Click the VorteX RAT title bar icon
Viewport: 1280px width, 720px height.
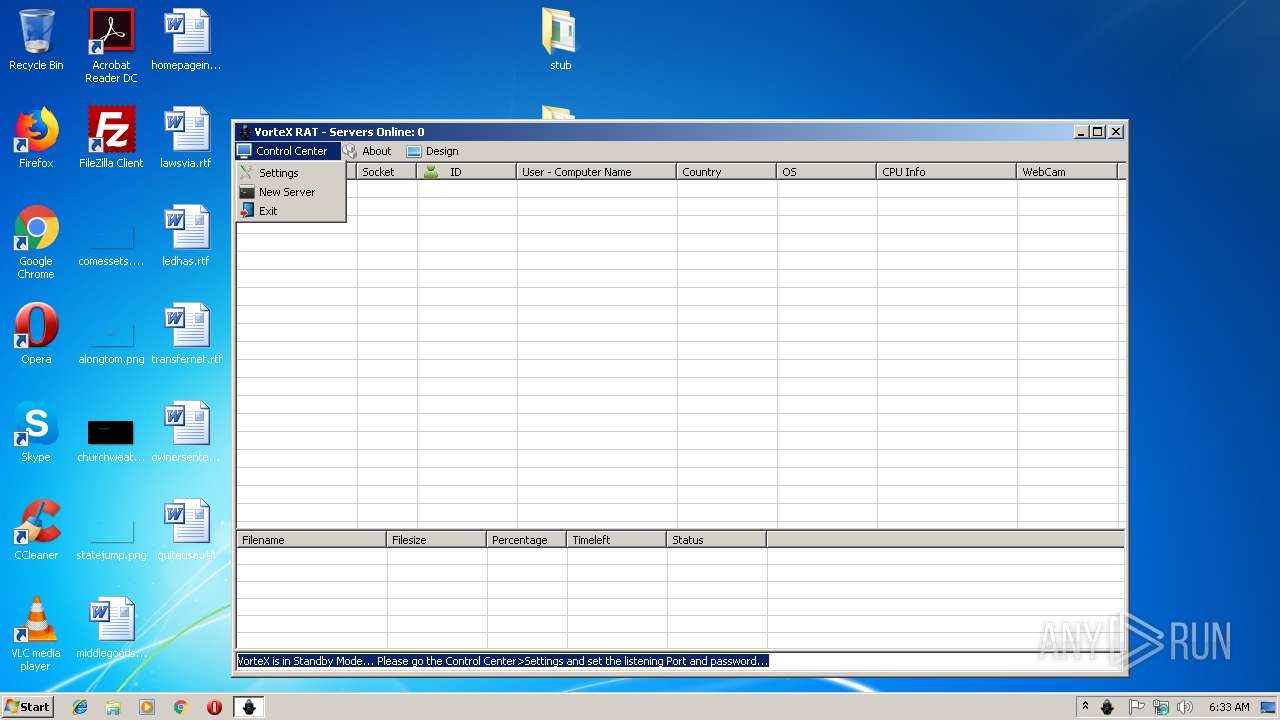click(245, 132)
